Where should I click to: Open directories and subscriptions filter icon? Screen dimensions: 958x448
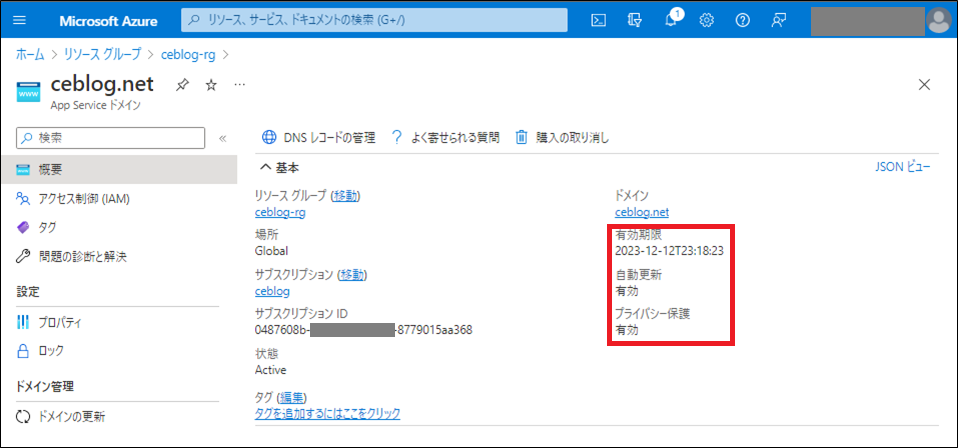click(x=635, y=20)
